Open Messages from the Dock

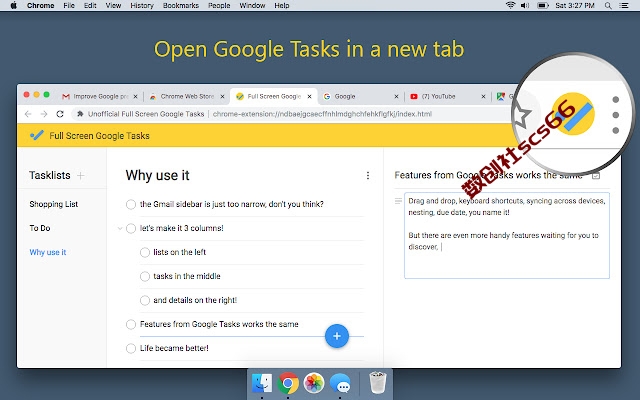coord(340,383)
